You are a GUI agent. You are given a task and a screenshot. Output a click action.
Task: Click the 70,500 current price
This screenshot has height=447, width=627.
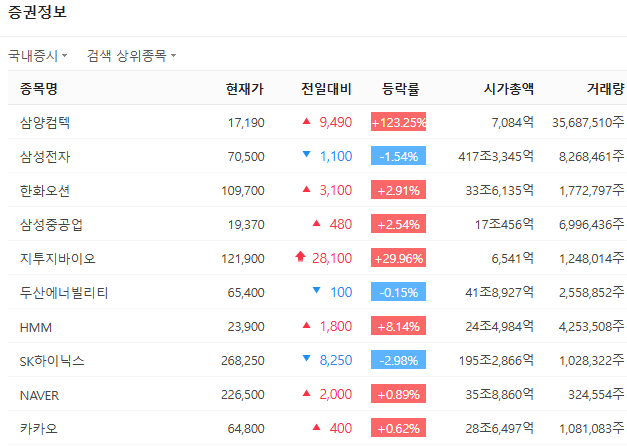pyautogui.click(x=246, y=156)
